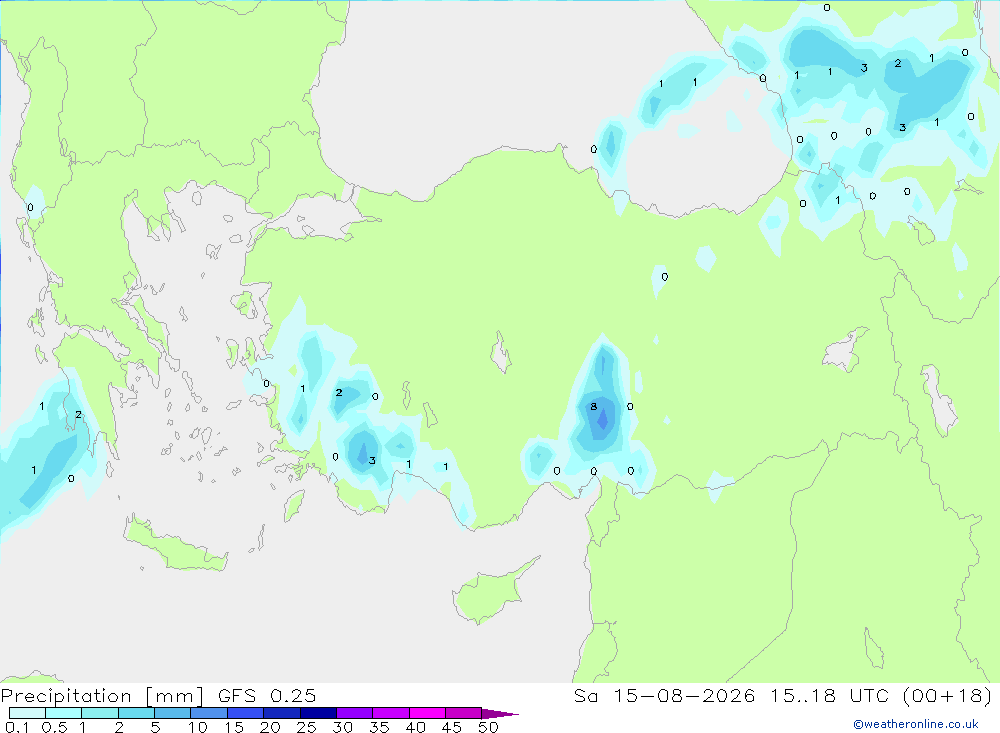Click the 0.1–0.5 mm lightest cyan legend swatch
The height and width of the screenshot is (733, 1000).
click(x=27, y=713)
